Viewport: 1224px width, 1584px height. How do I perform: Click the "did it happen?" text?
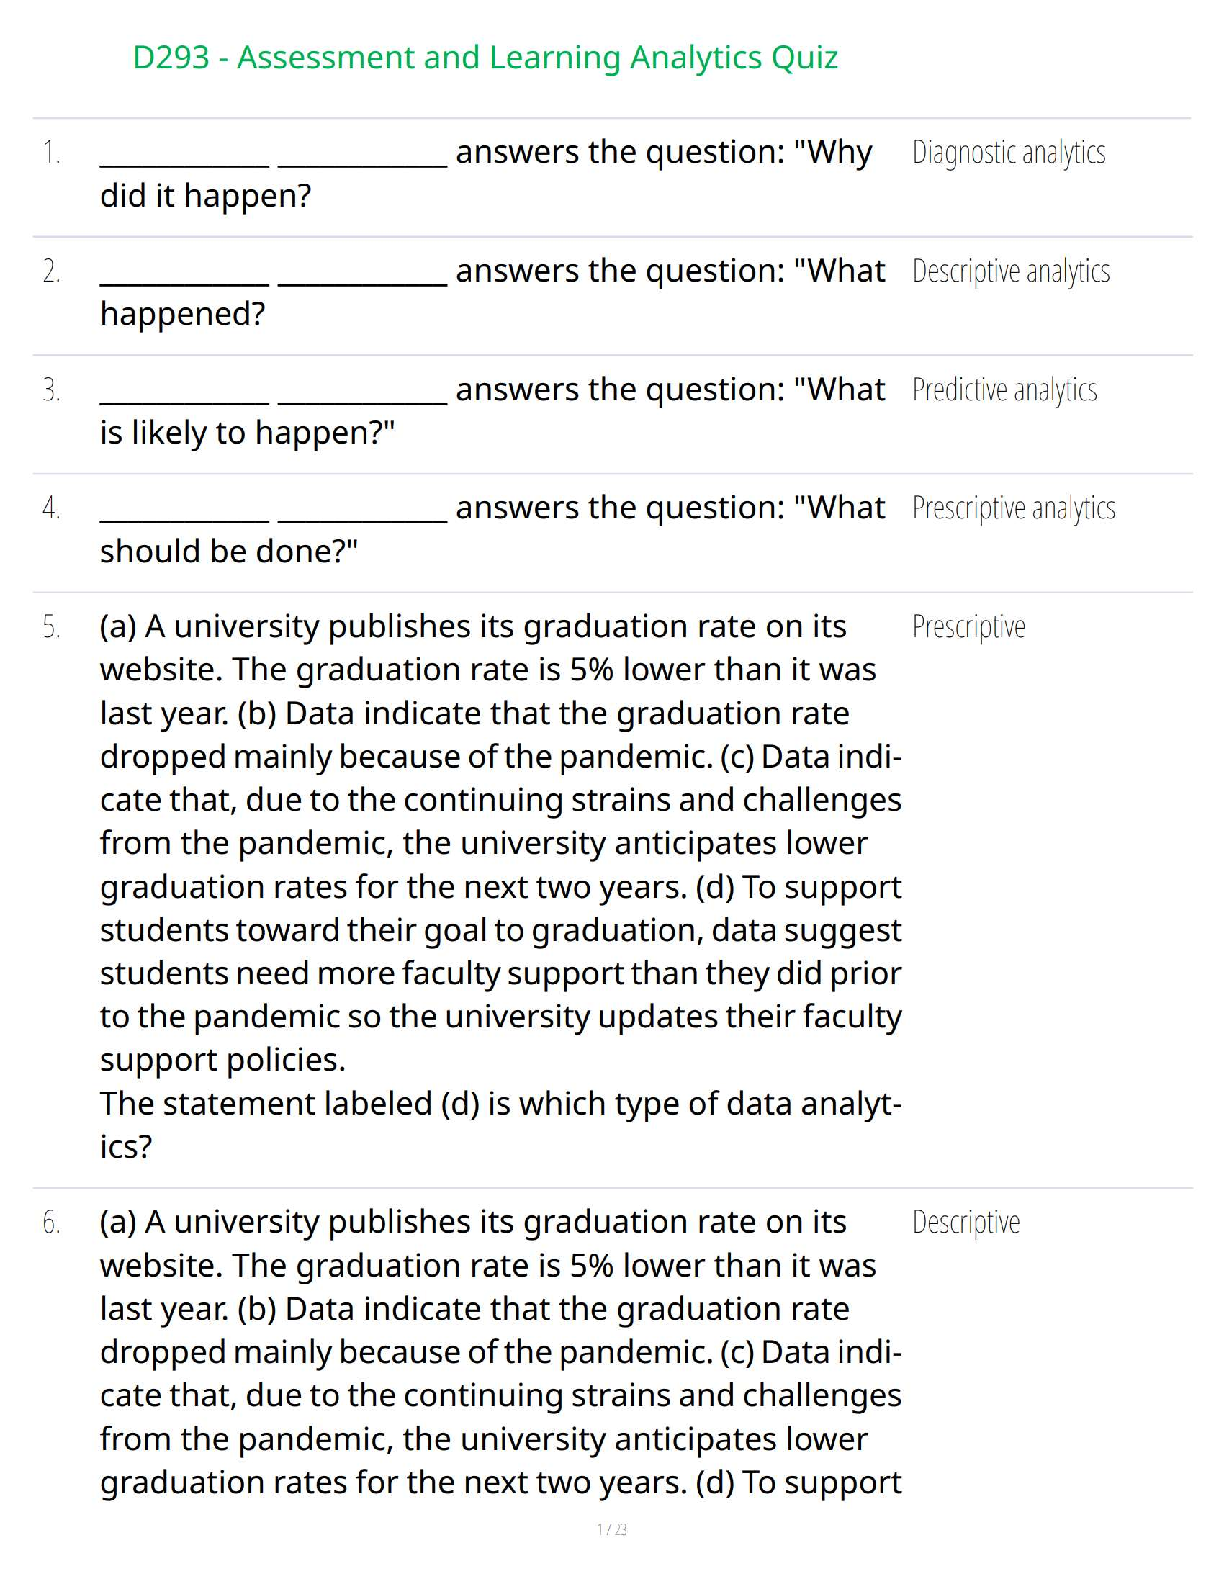tap(205, 196)
